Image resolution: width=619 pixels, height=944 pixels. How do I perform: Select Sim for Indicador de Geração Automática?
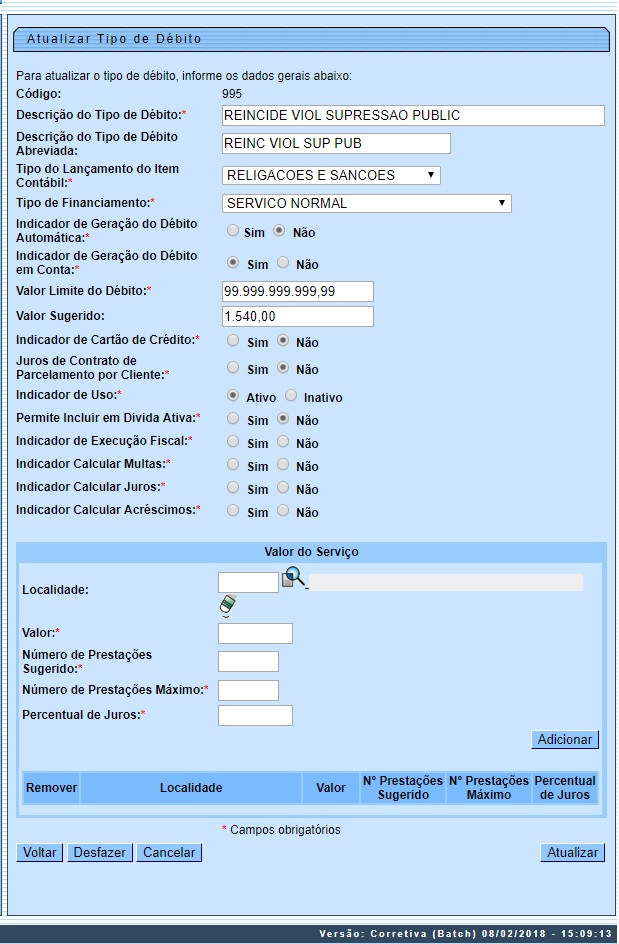point(233,230)
